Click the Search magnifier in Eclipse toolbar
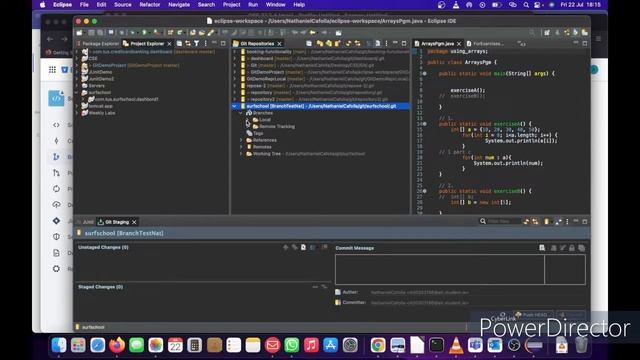 532,33
